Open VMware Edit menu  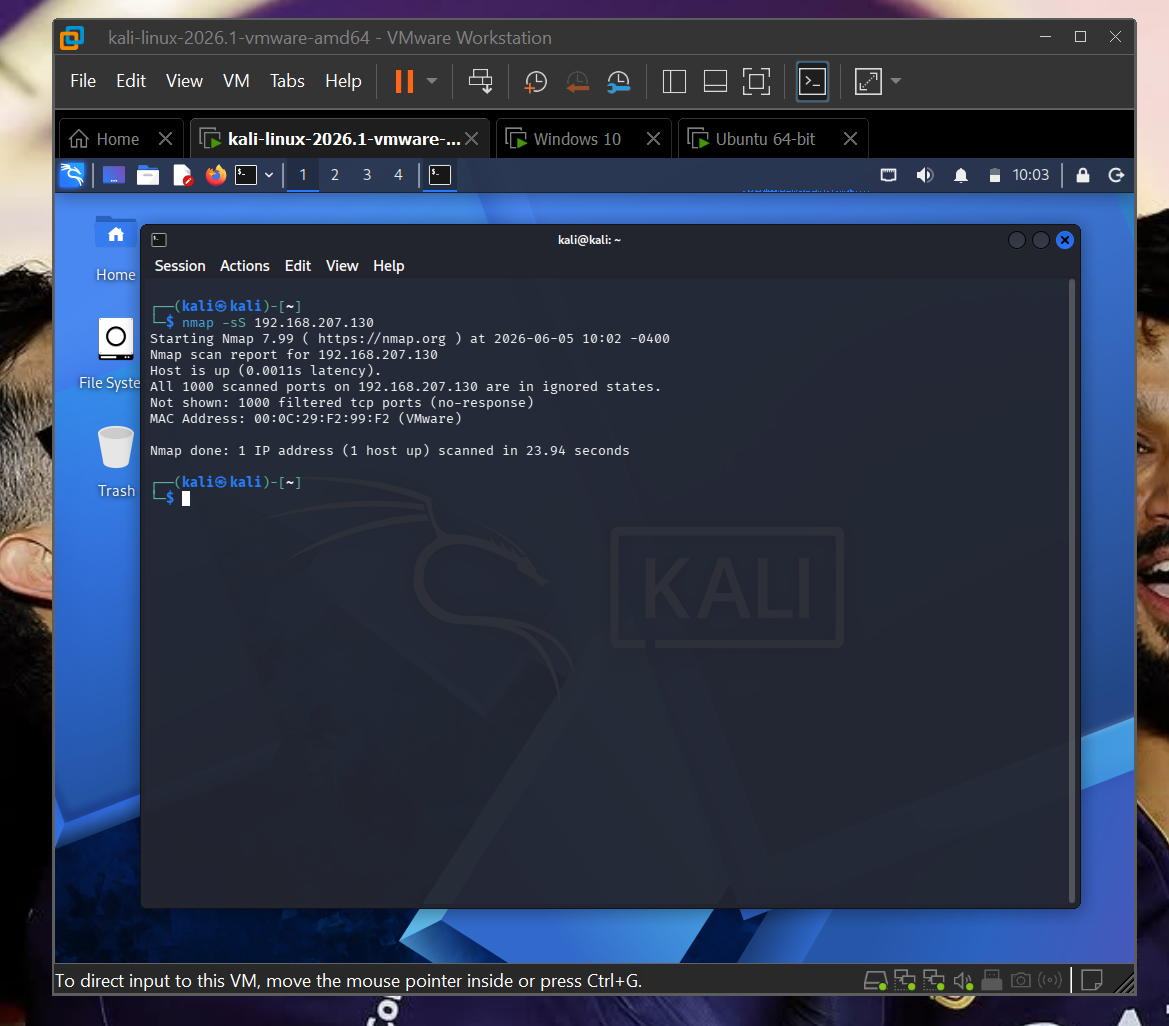click(x=130, y=81)
